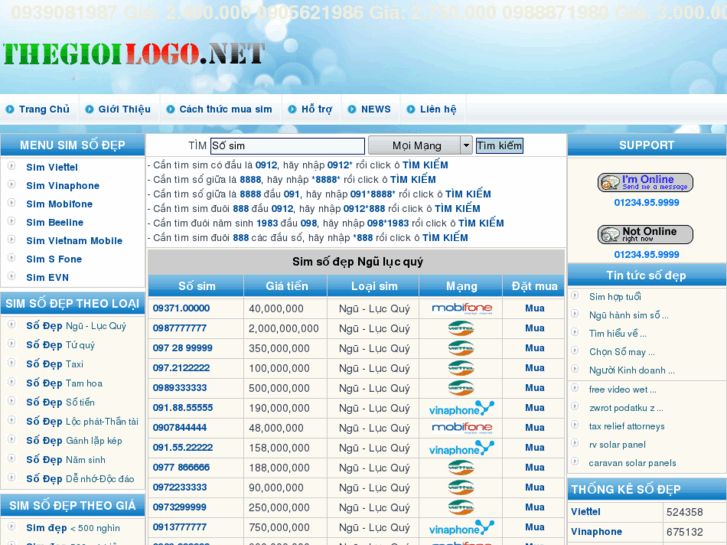This screenshot has height=545, width=727.
Task: Open Sim Mobifone in the menu
Action: 59,204
